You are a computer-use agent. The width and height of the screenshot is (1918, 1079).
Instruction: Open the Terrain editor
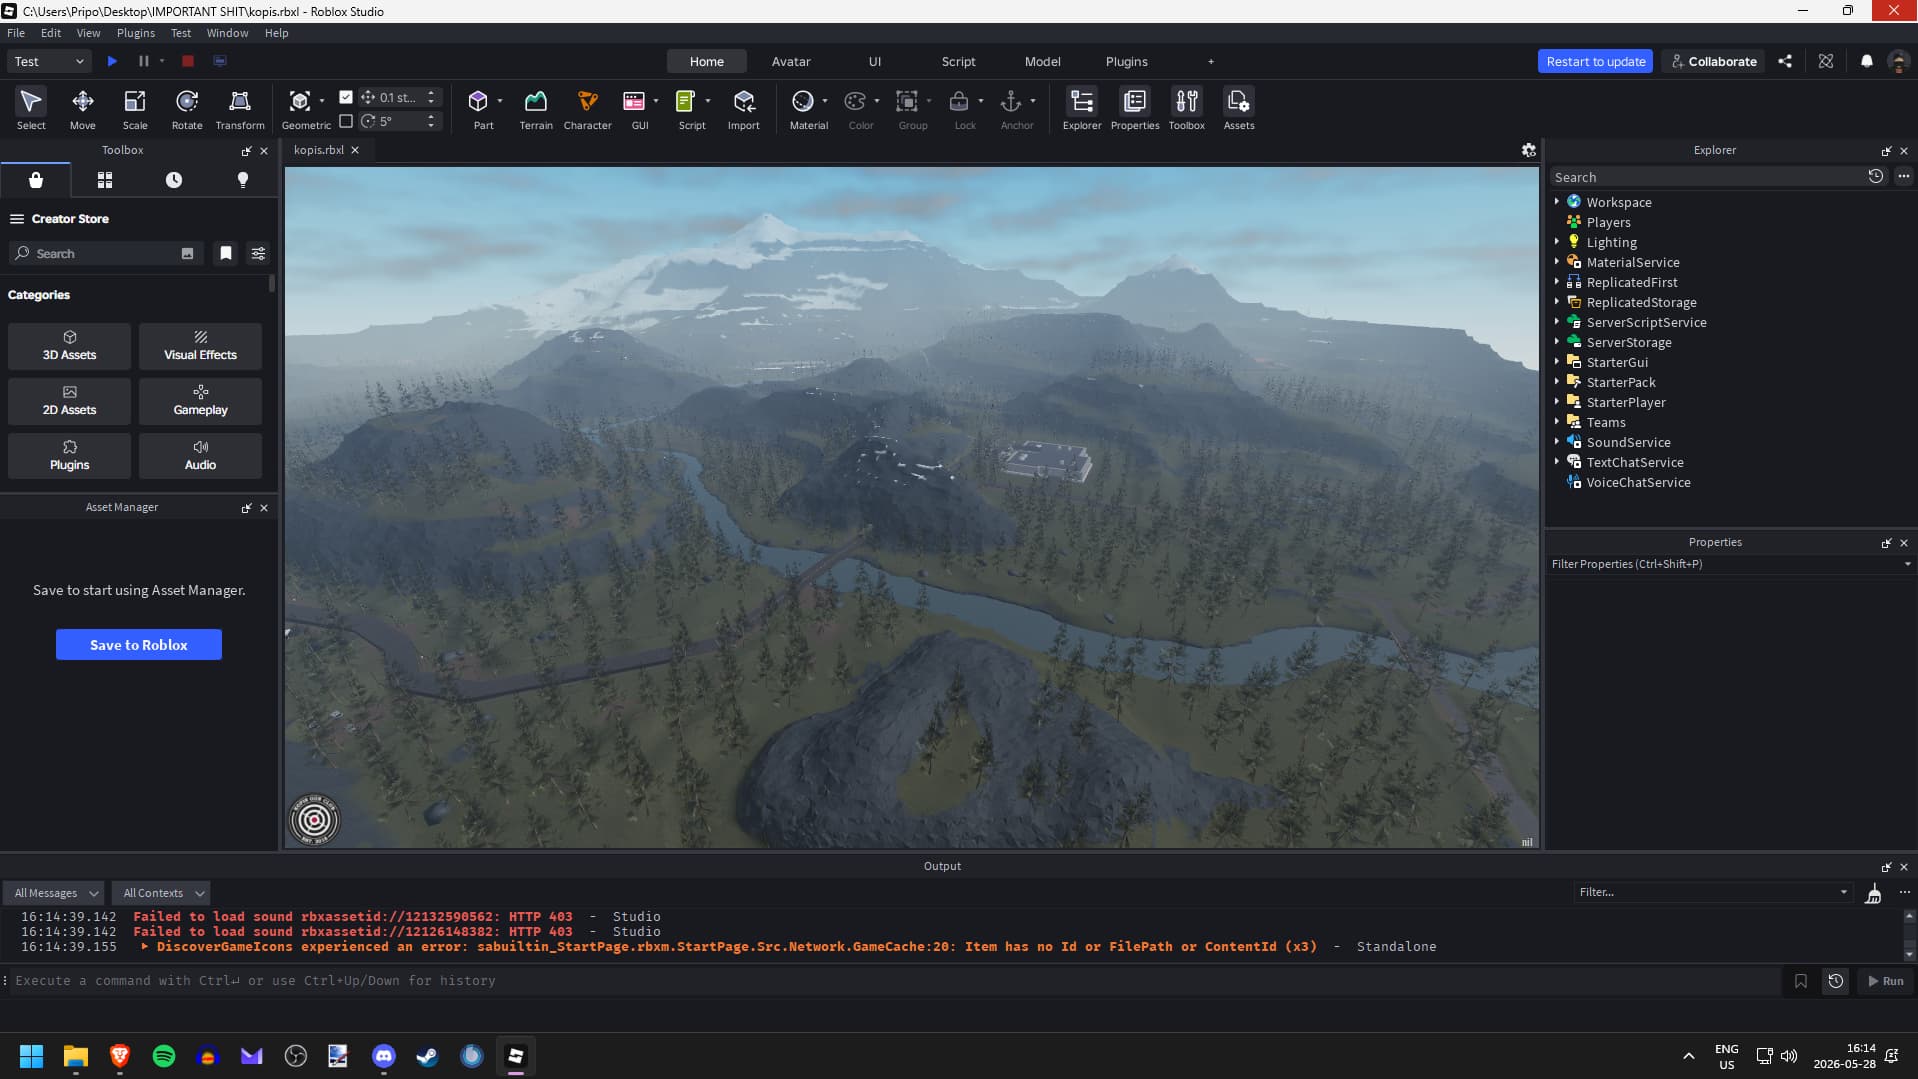pos(536,109)
